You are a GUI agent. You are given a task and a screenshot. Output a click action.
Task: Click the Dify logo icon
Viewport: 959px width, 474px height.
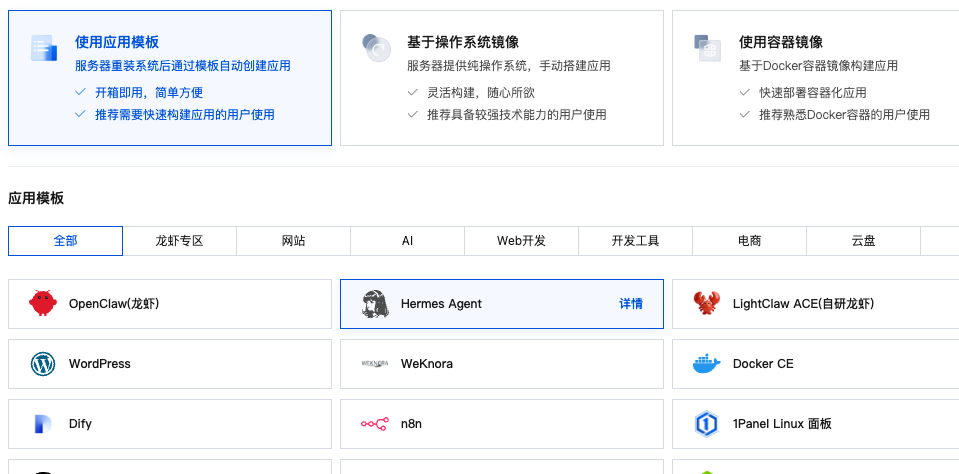43,424
